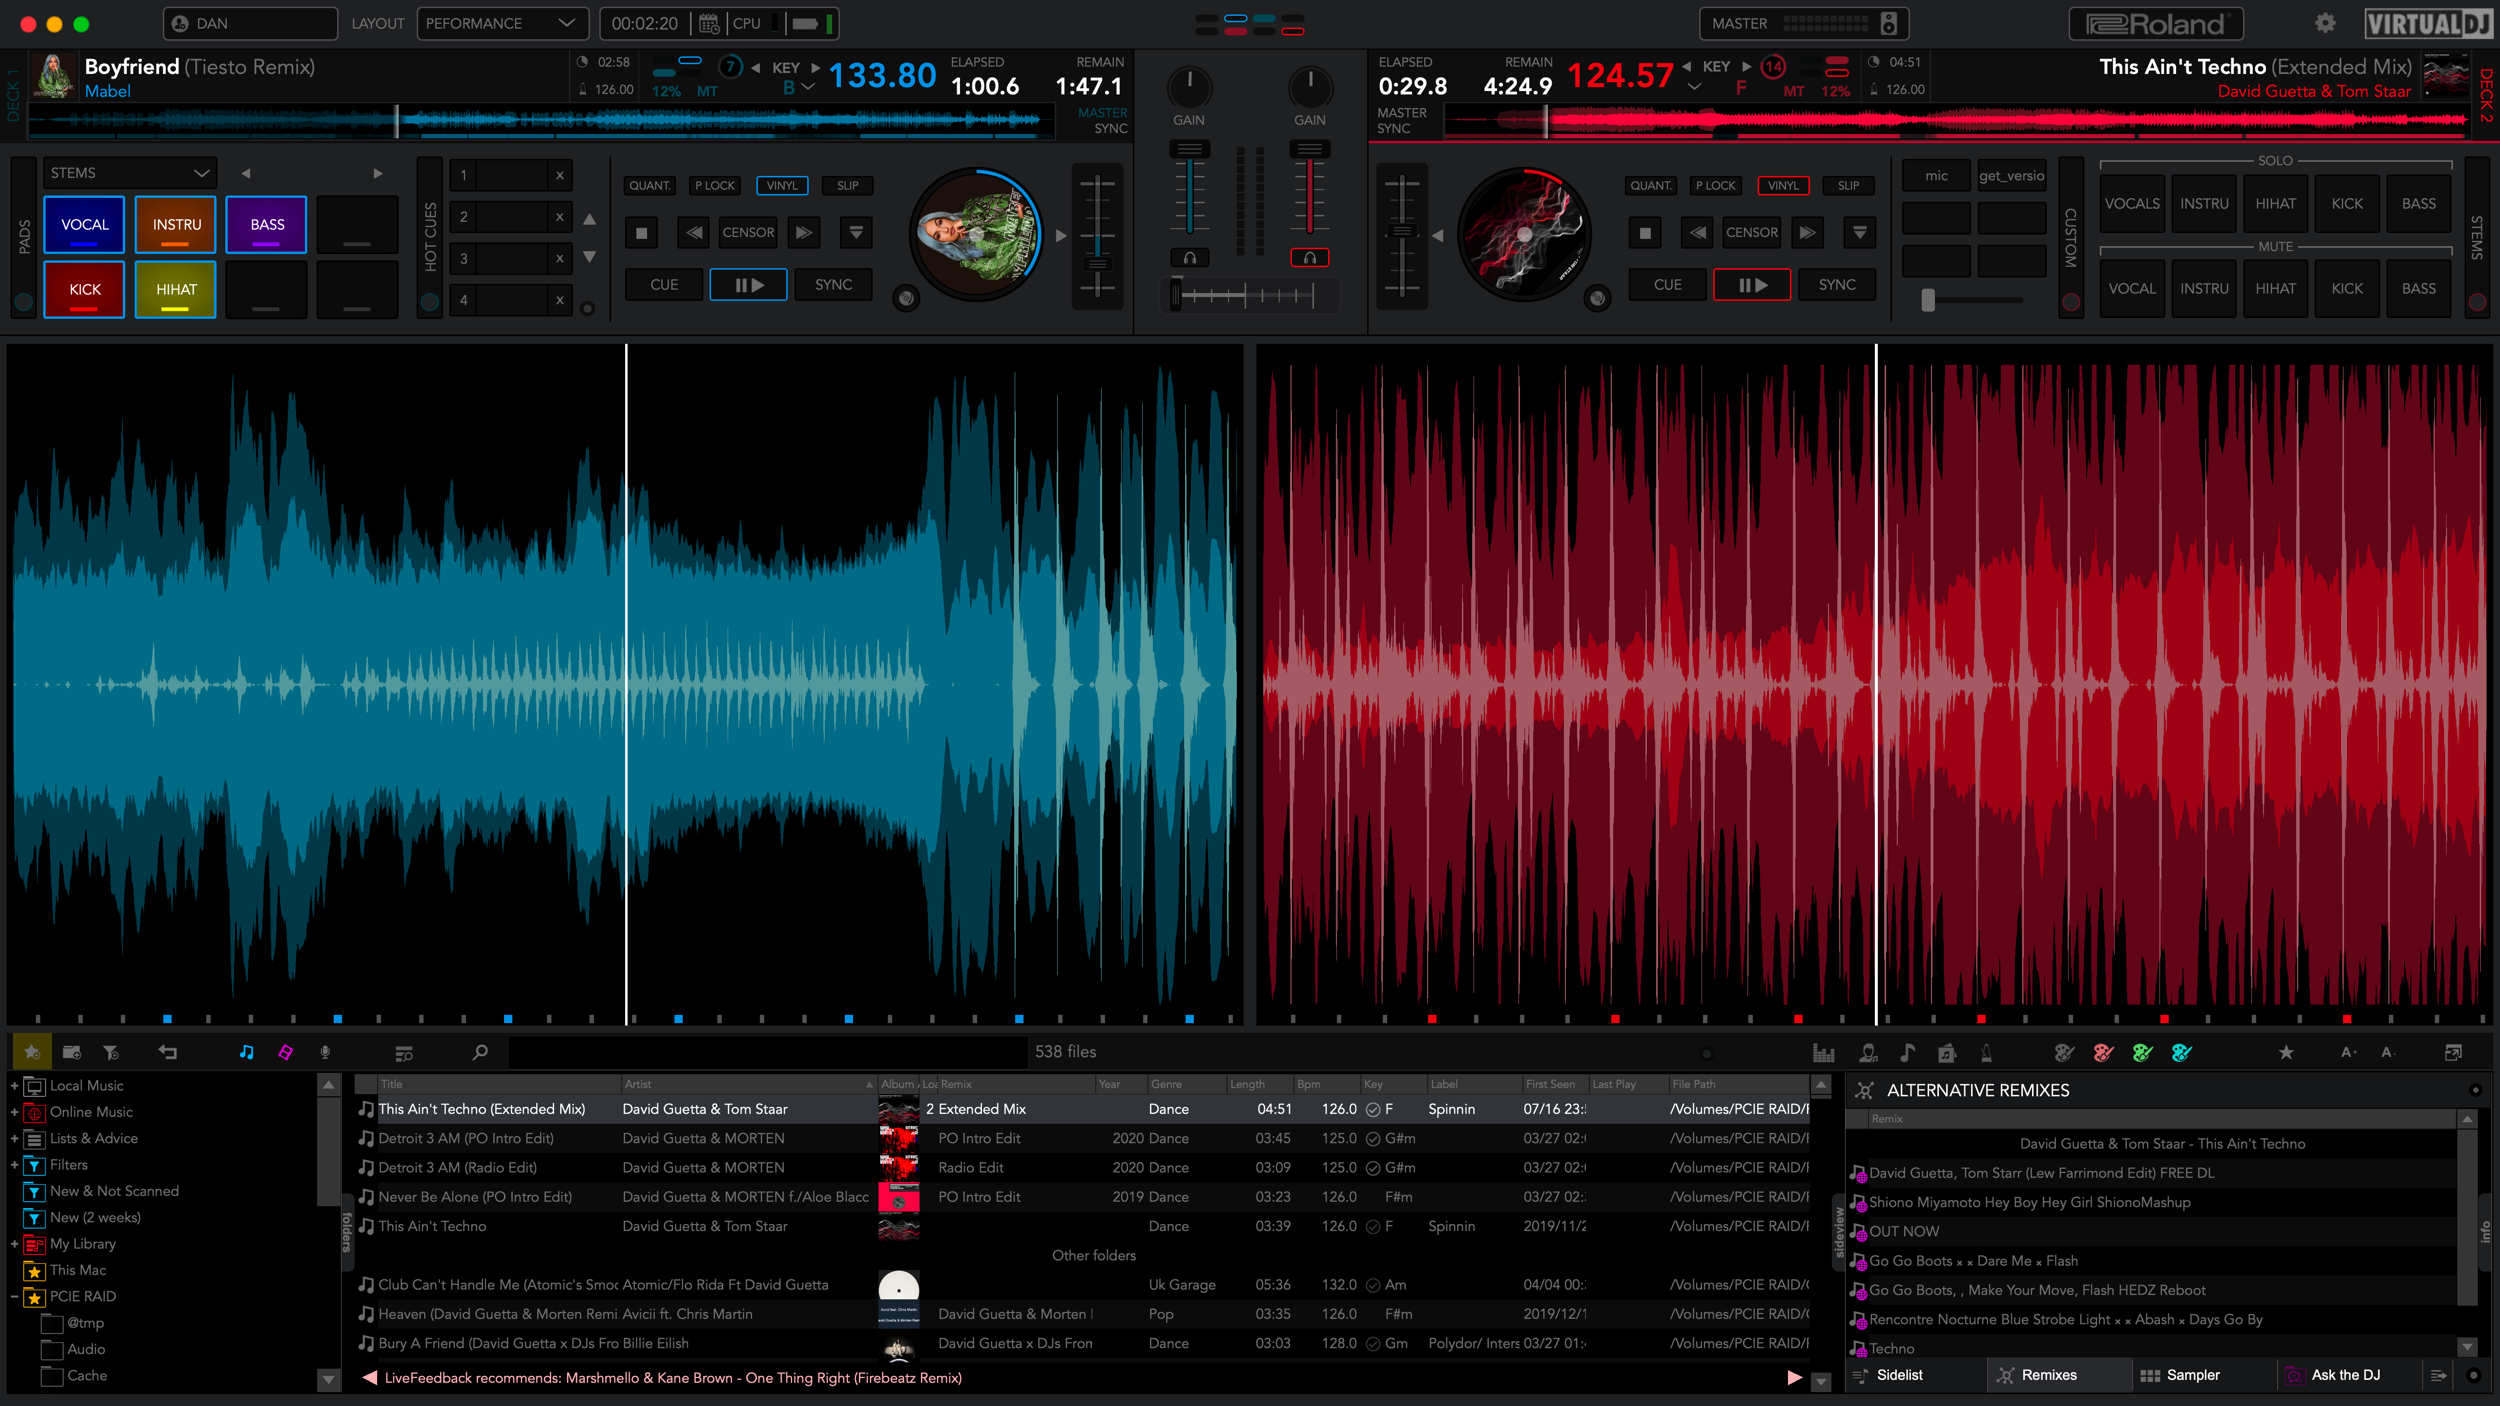2500x1406 pixels.
Task: Expand the My Library tree folder
Action: [x=14, y=1244]
